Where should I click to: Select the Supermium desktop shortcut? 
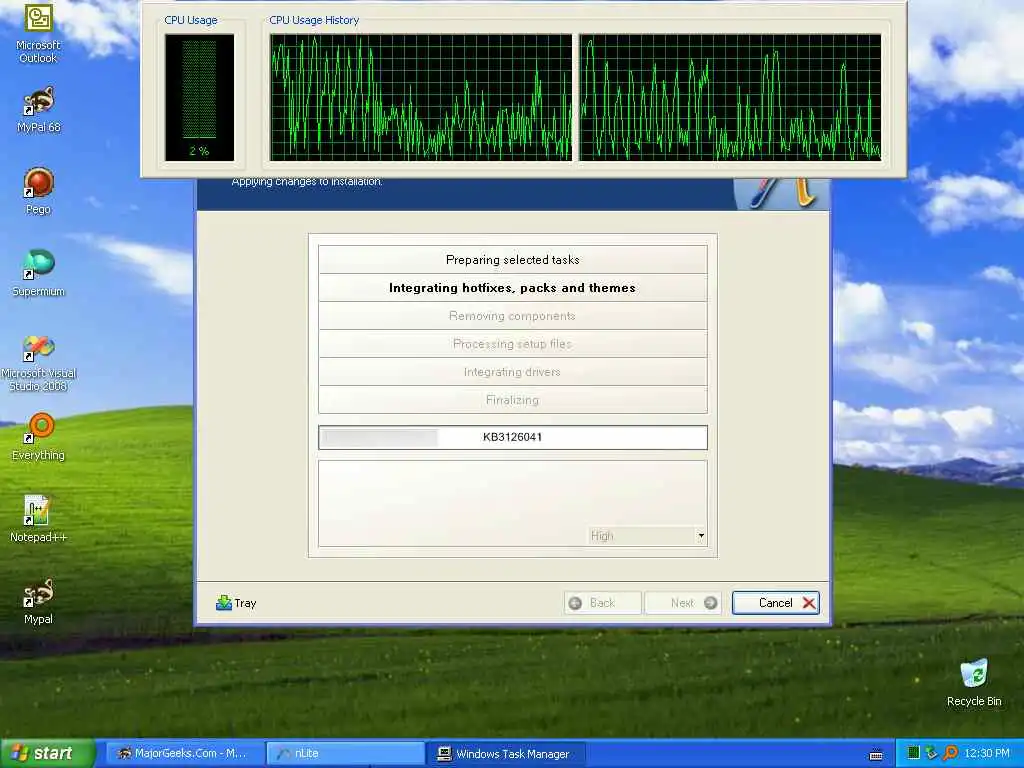tap(38, 273)
